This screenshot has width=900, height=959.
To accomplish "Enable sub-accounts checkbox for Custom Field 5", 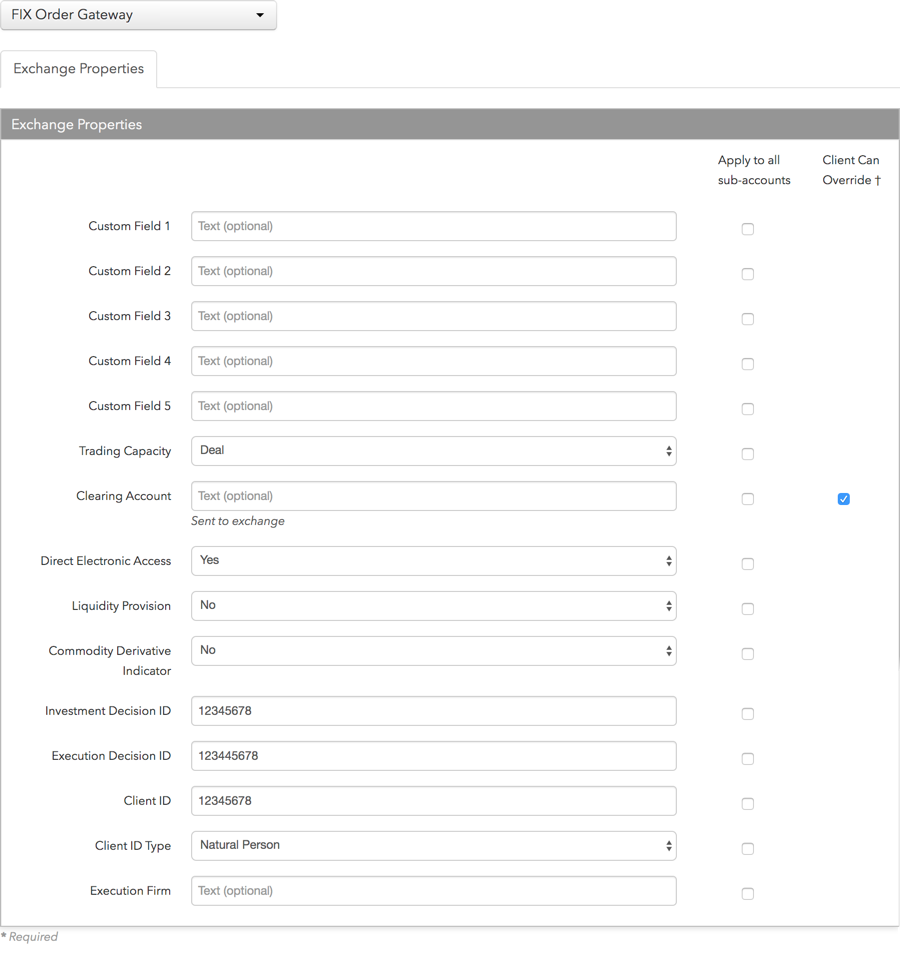I will (747, 409).
